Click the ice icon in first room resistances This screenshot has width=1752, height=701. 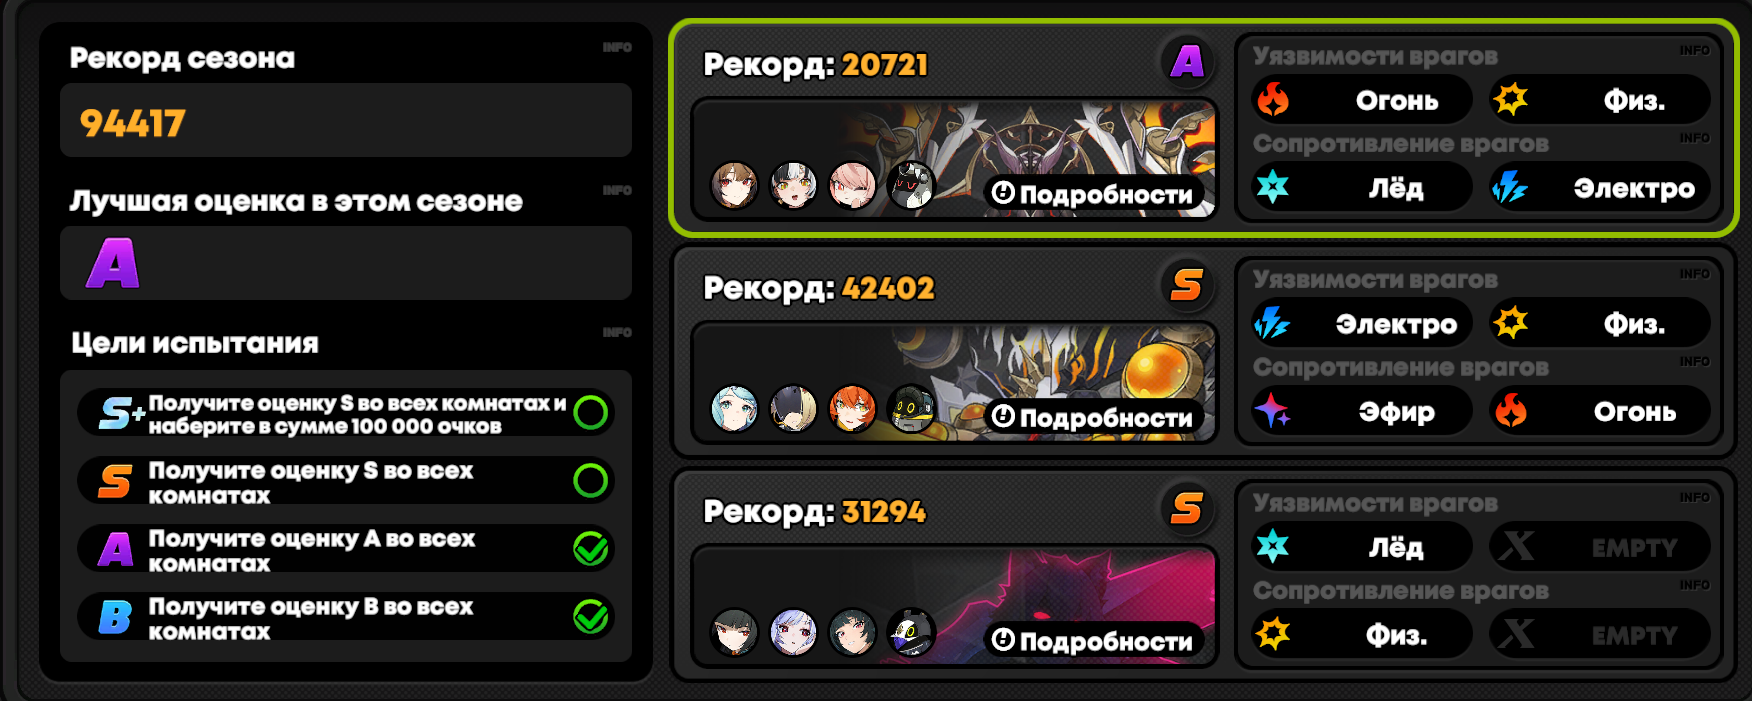1273,187
